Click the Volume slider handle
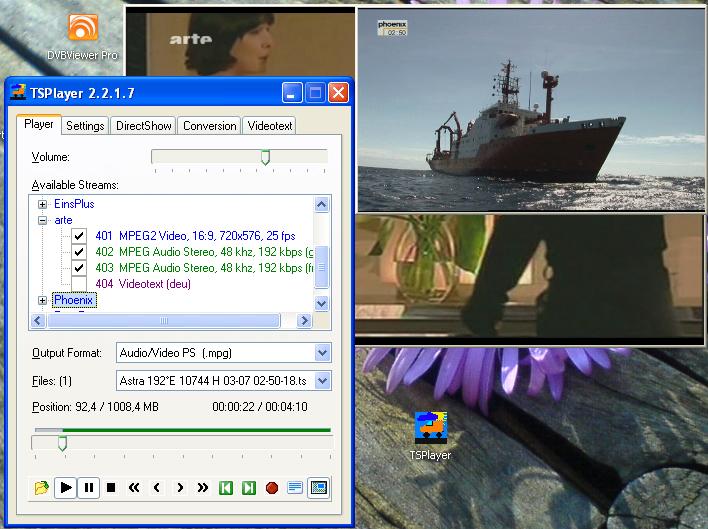Screen dimensions: 708x529 click(265, 157)
